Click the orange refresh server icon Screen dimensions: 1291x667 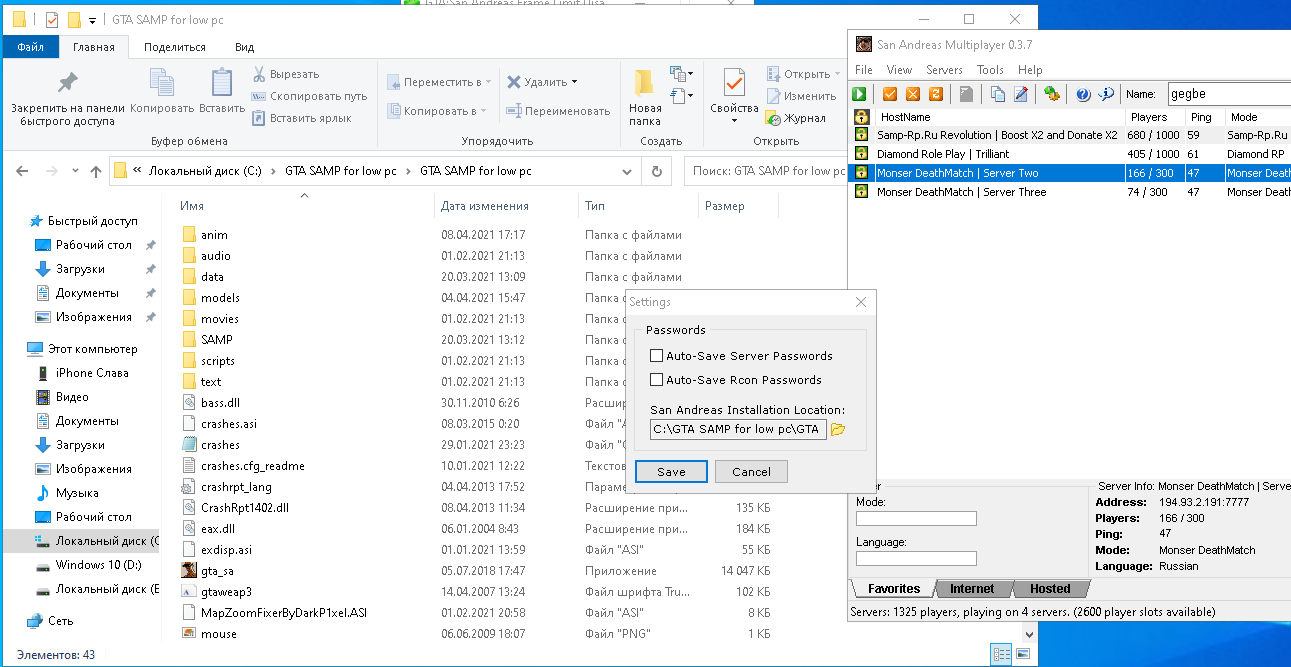pyautogui.click(x=936, y=94)
